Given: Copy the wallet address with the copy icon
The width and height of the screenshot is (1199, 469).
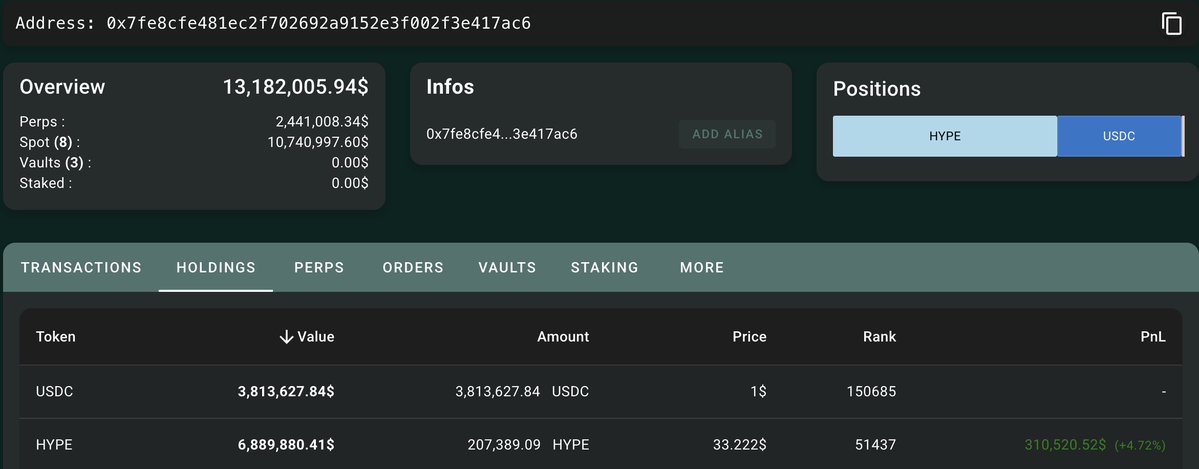Looking at the screenshot, I should (1172, 24).
